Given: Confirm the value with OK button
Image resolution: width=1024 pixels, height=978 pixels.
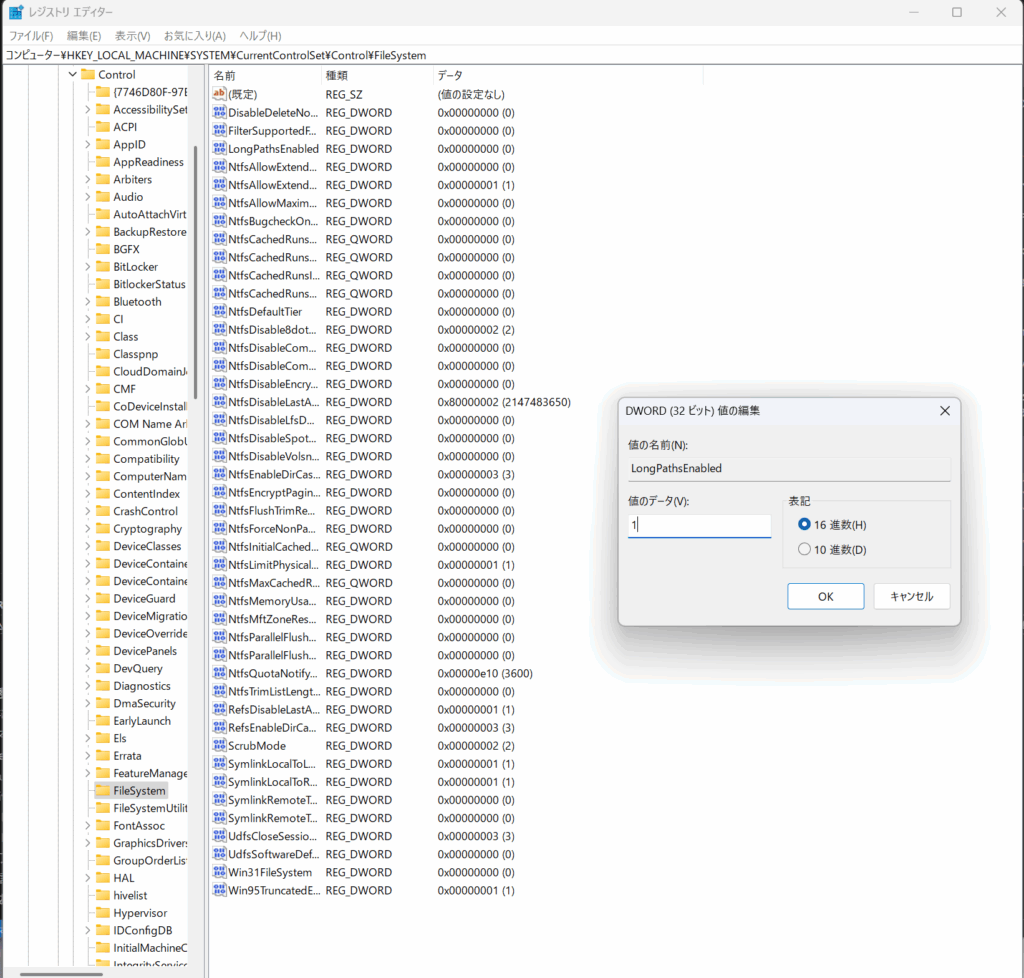Looking at the screenshot, I should [x=825, y=596].
